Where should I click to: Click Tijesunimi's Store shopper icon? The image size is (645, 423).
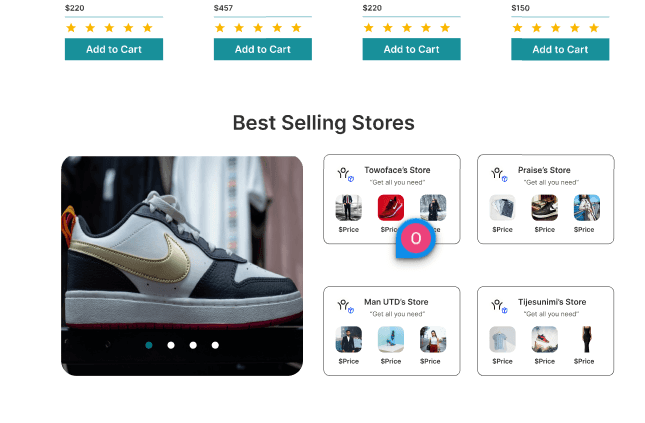coord(499,307)
